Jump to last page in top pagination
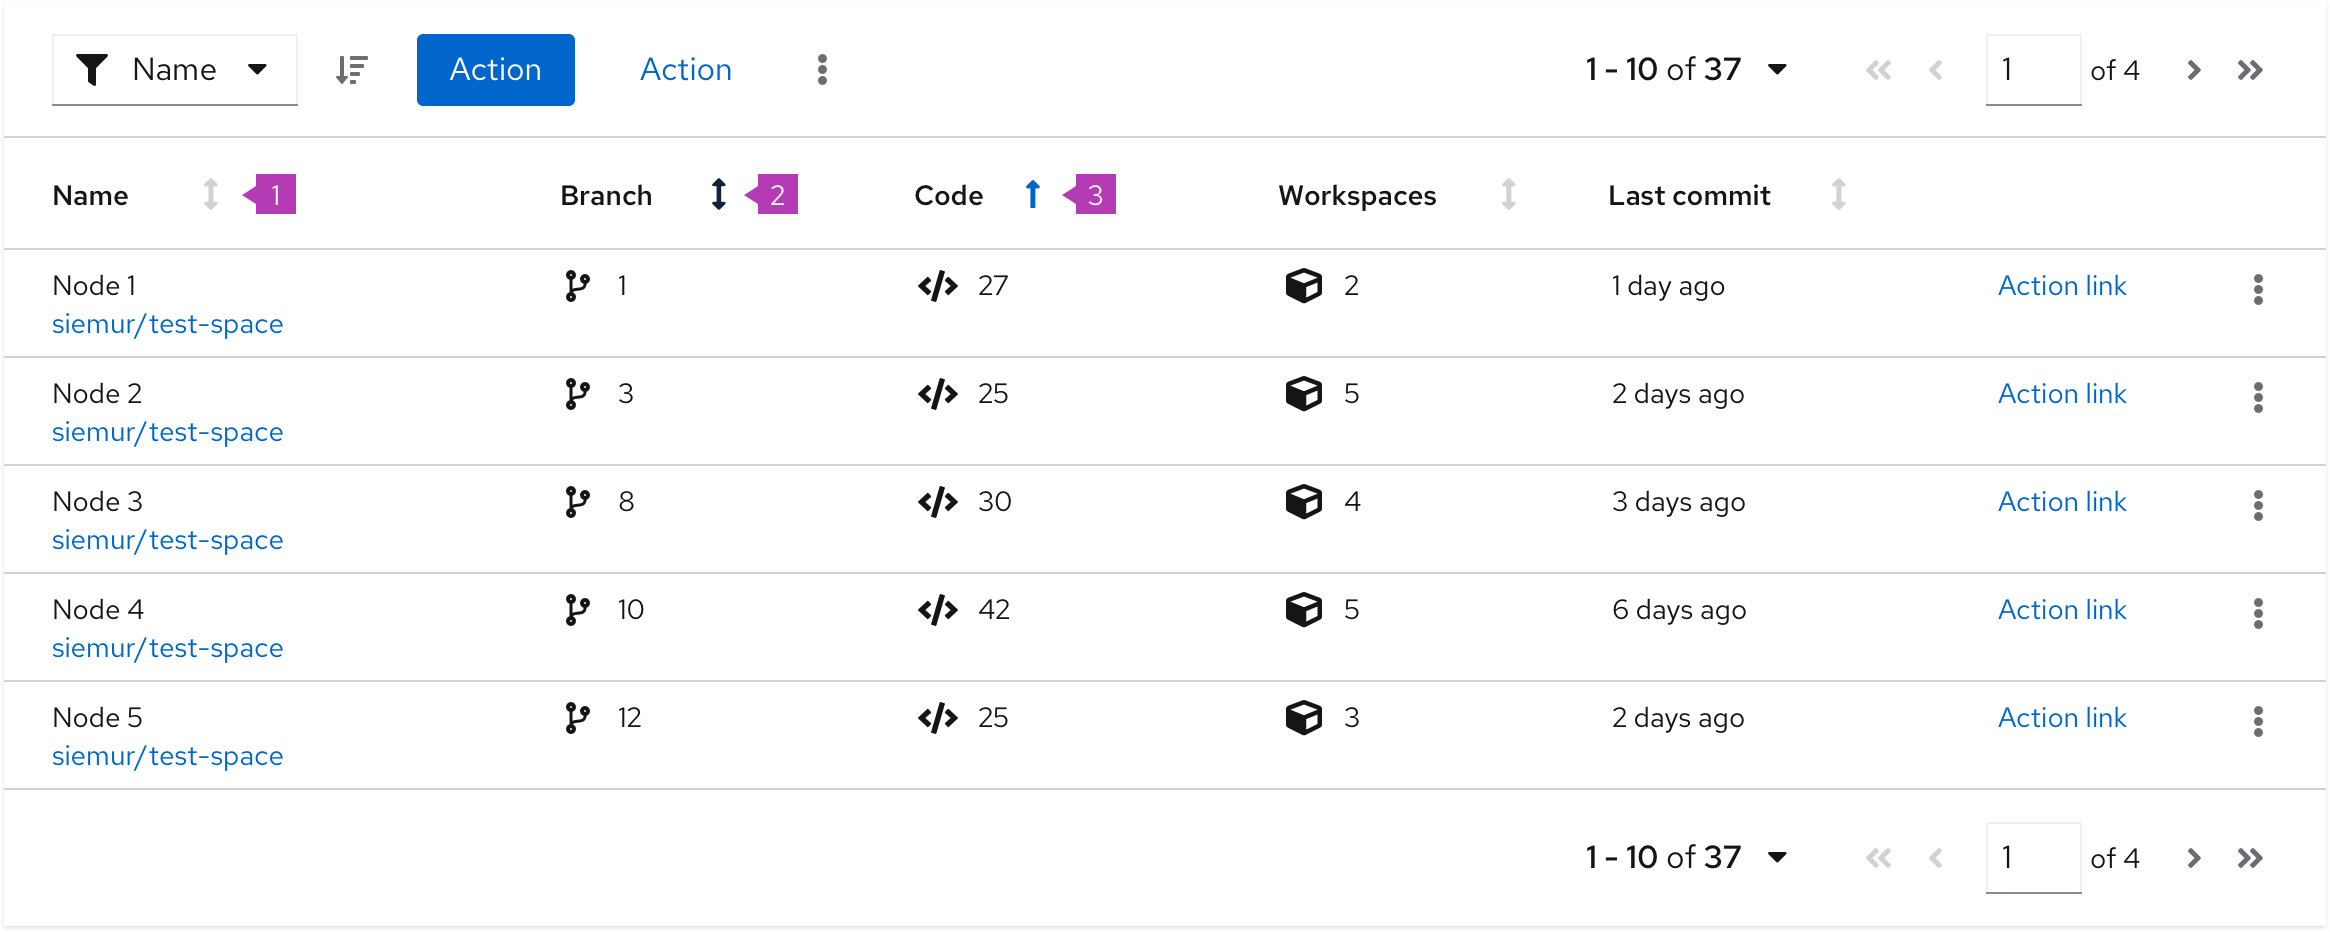The image size is (2330, 932). [2250, 70]
